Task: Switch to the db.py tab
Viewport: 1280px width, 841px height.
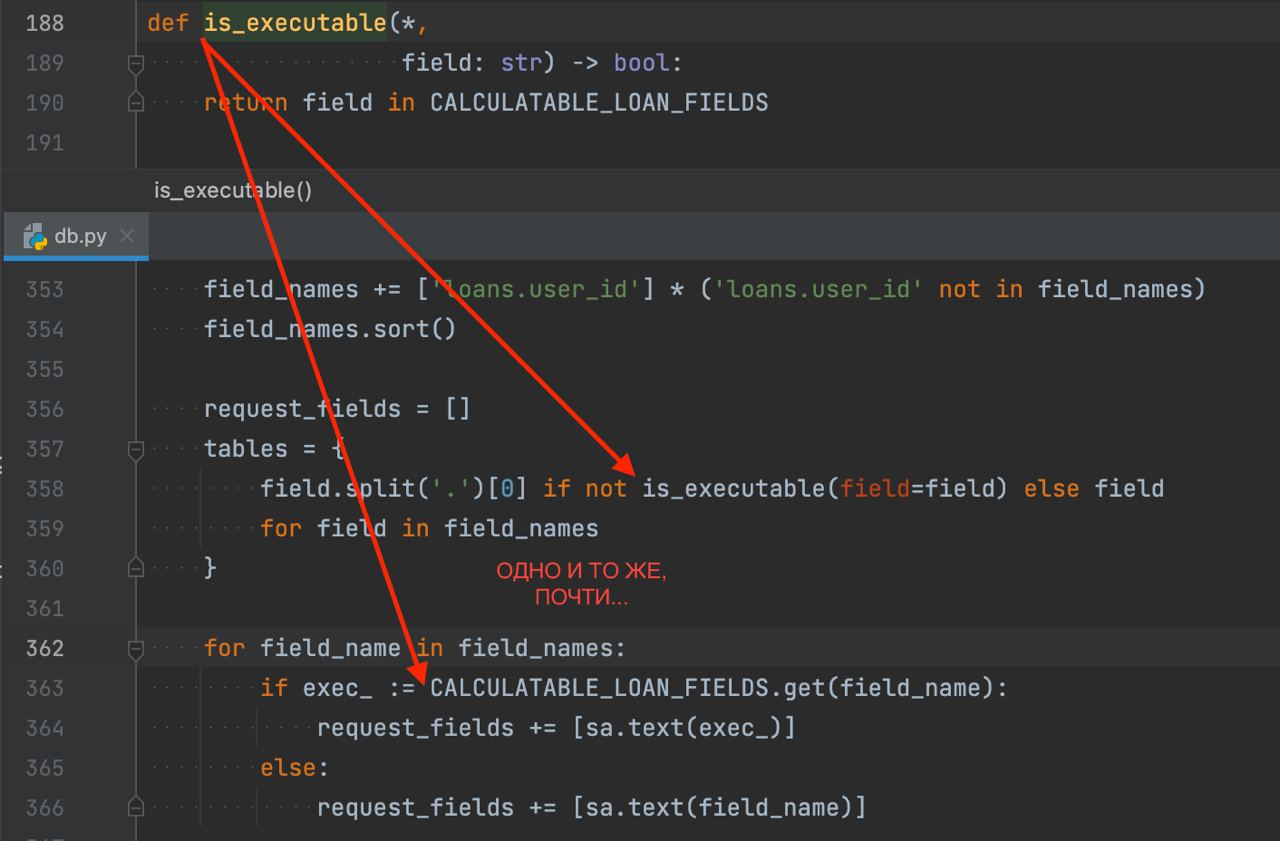Action: 75,236
